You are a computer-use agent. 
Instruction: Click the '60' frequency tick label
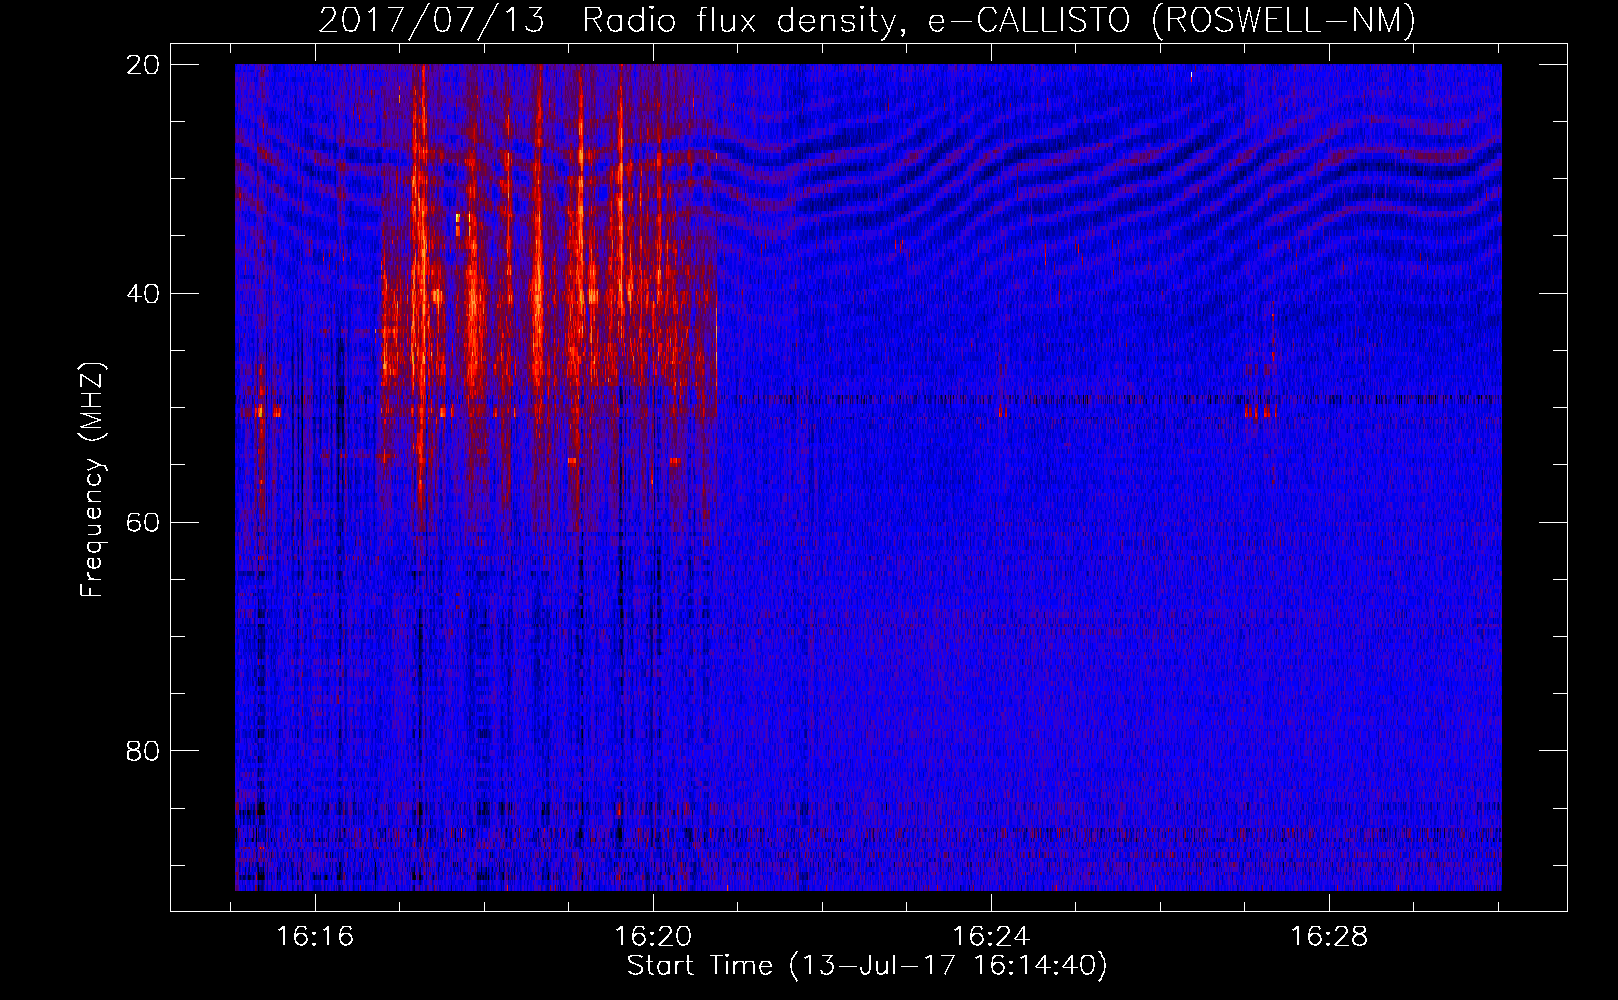click(x=143, y=523)
